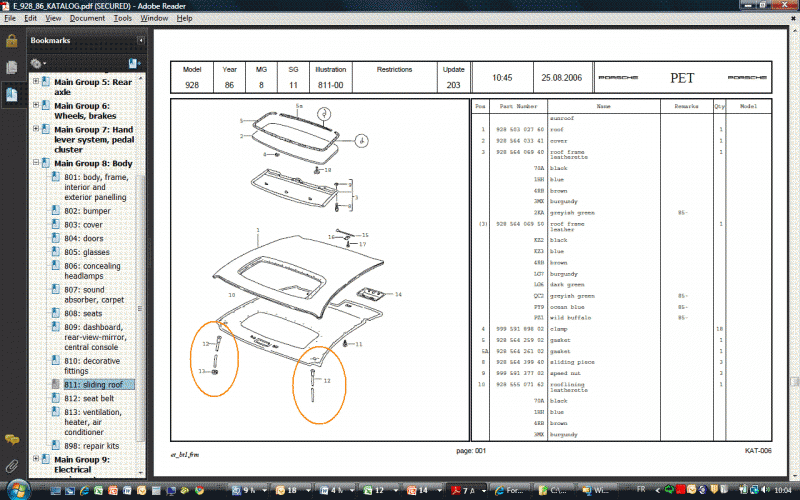Click the volume speaker tray icon
The height and width of the screenshot is (500, 800).
pyautogui.click(x=765, y=490)
